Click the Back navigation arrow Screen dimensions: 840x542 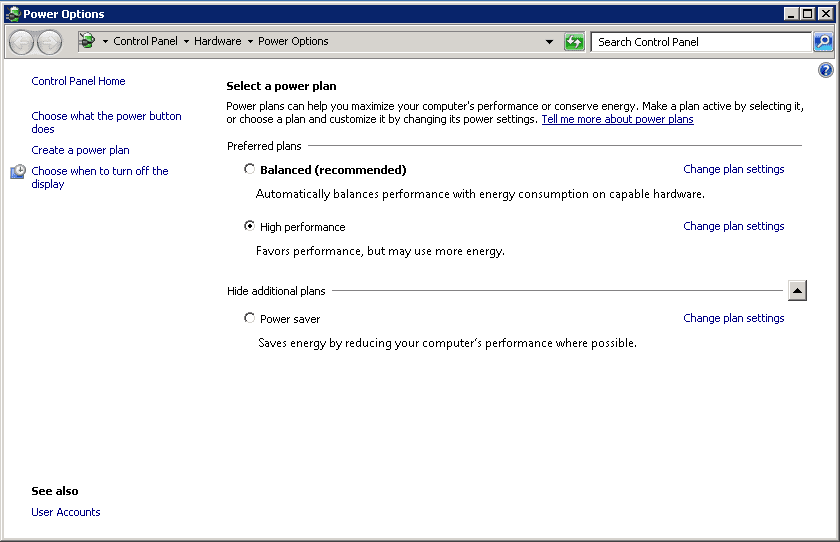click(x=21, y=42)
